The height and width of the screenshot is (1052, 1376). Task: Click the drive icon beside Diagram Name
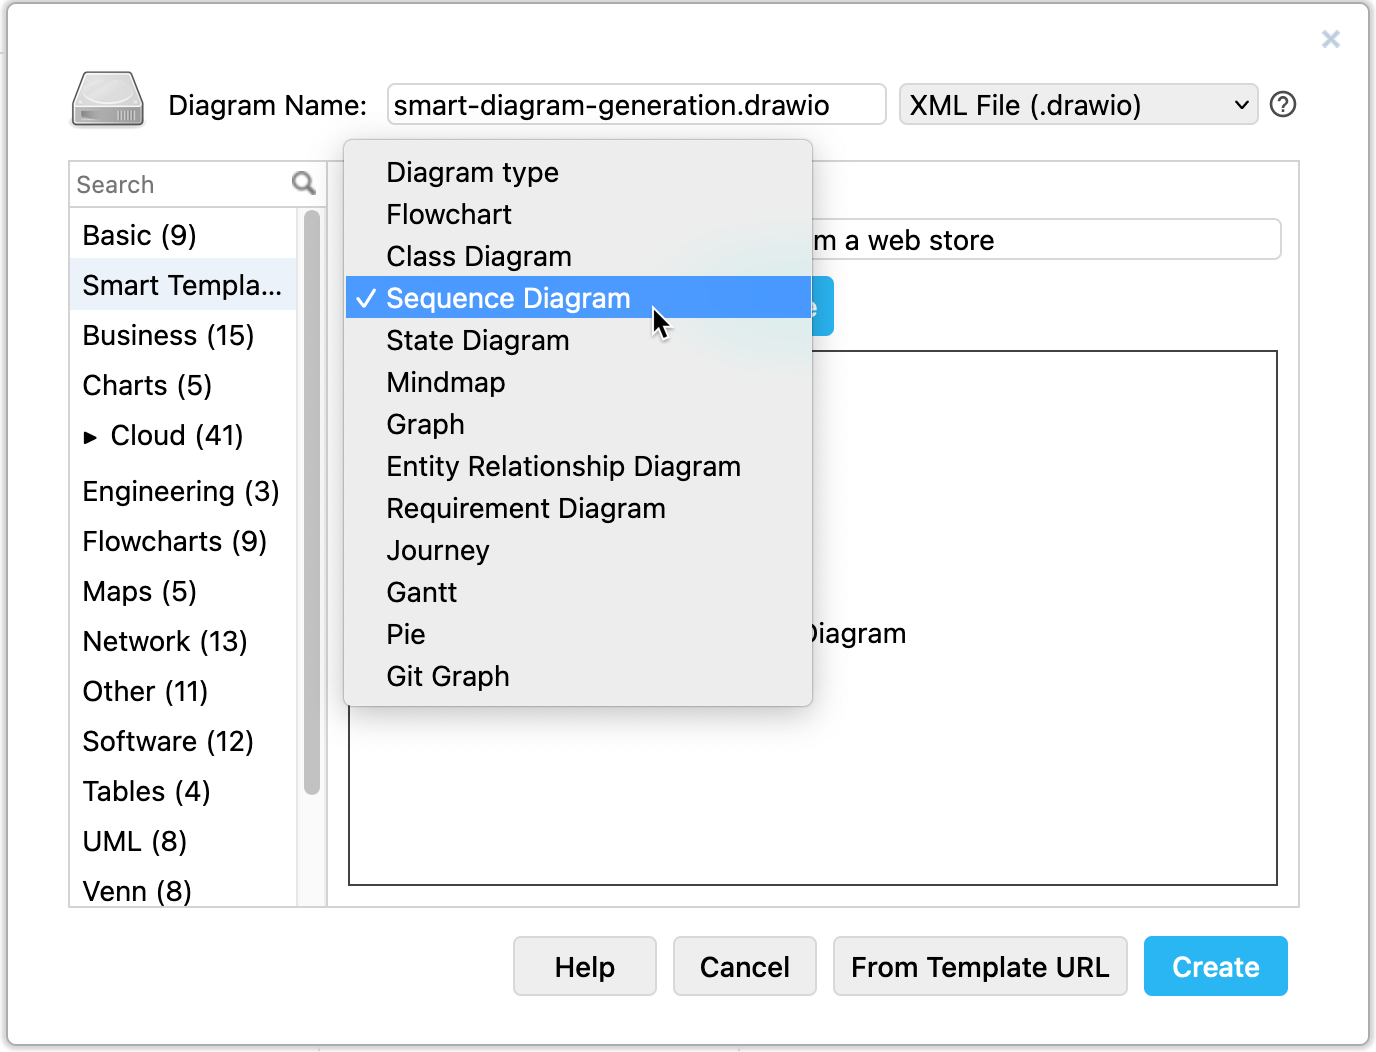[x=105, y=100]
